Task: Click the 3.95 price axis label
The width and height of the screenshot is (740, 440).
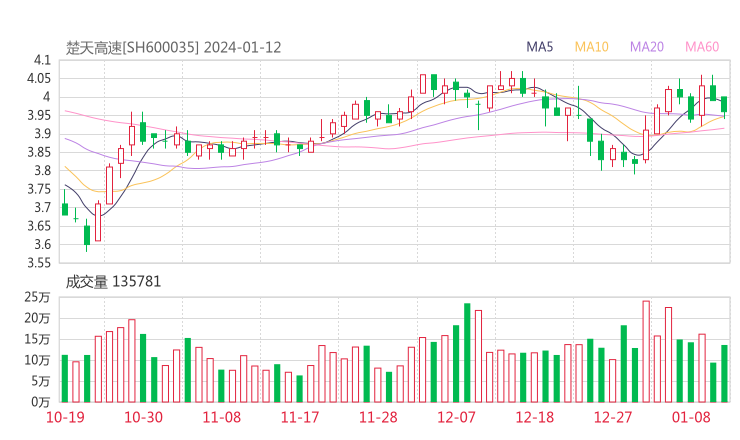Action: [39, 116]
